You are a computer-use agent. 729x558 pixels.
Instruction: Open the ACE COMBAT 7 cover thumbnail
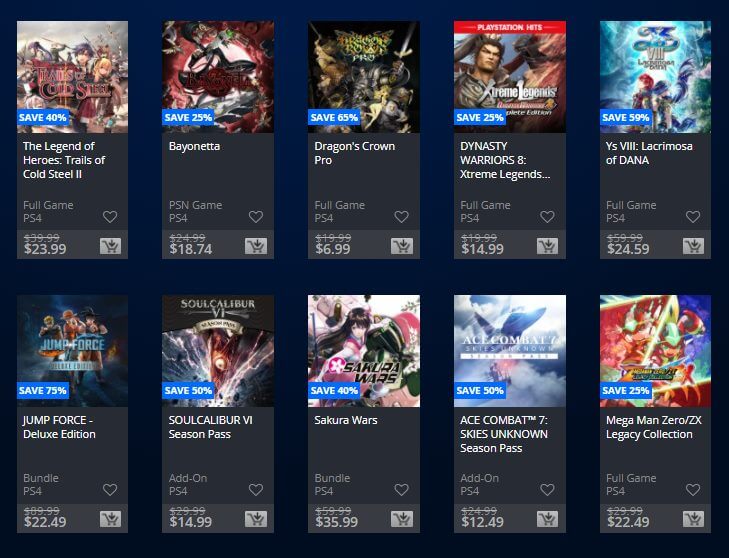(x=510, y=351)
